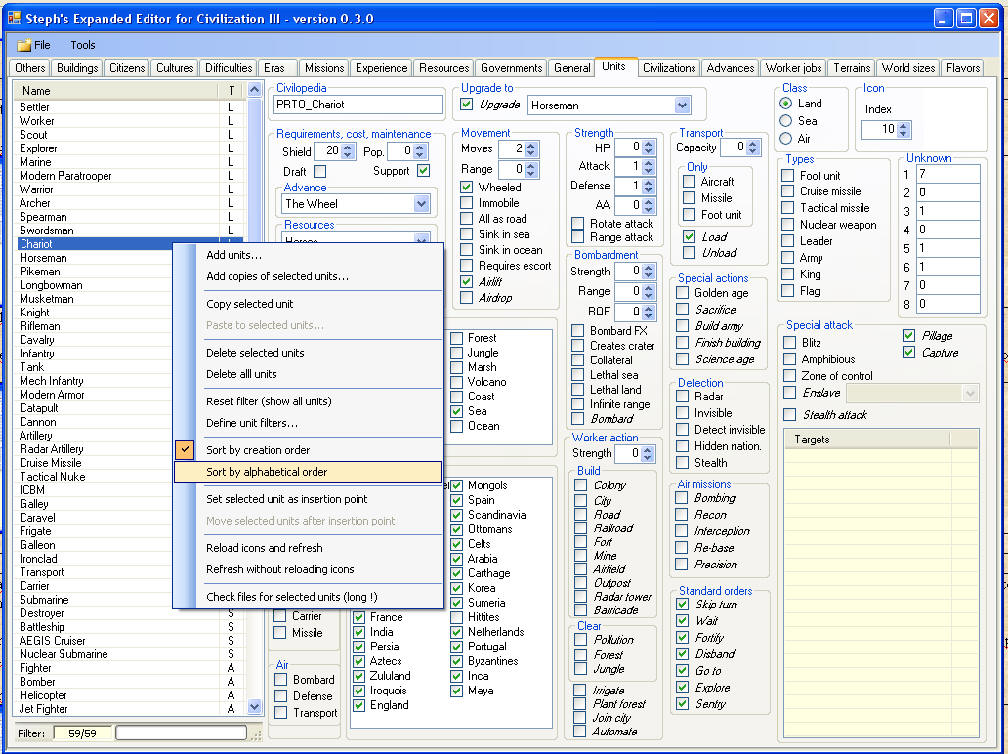Select Add units... from context menu
This screenshot has width=1008, height=754.
click(233, 255)
